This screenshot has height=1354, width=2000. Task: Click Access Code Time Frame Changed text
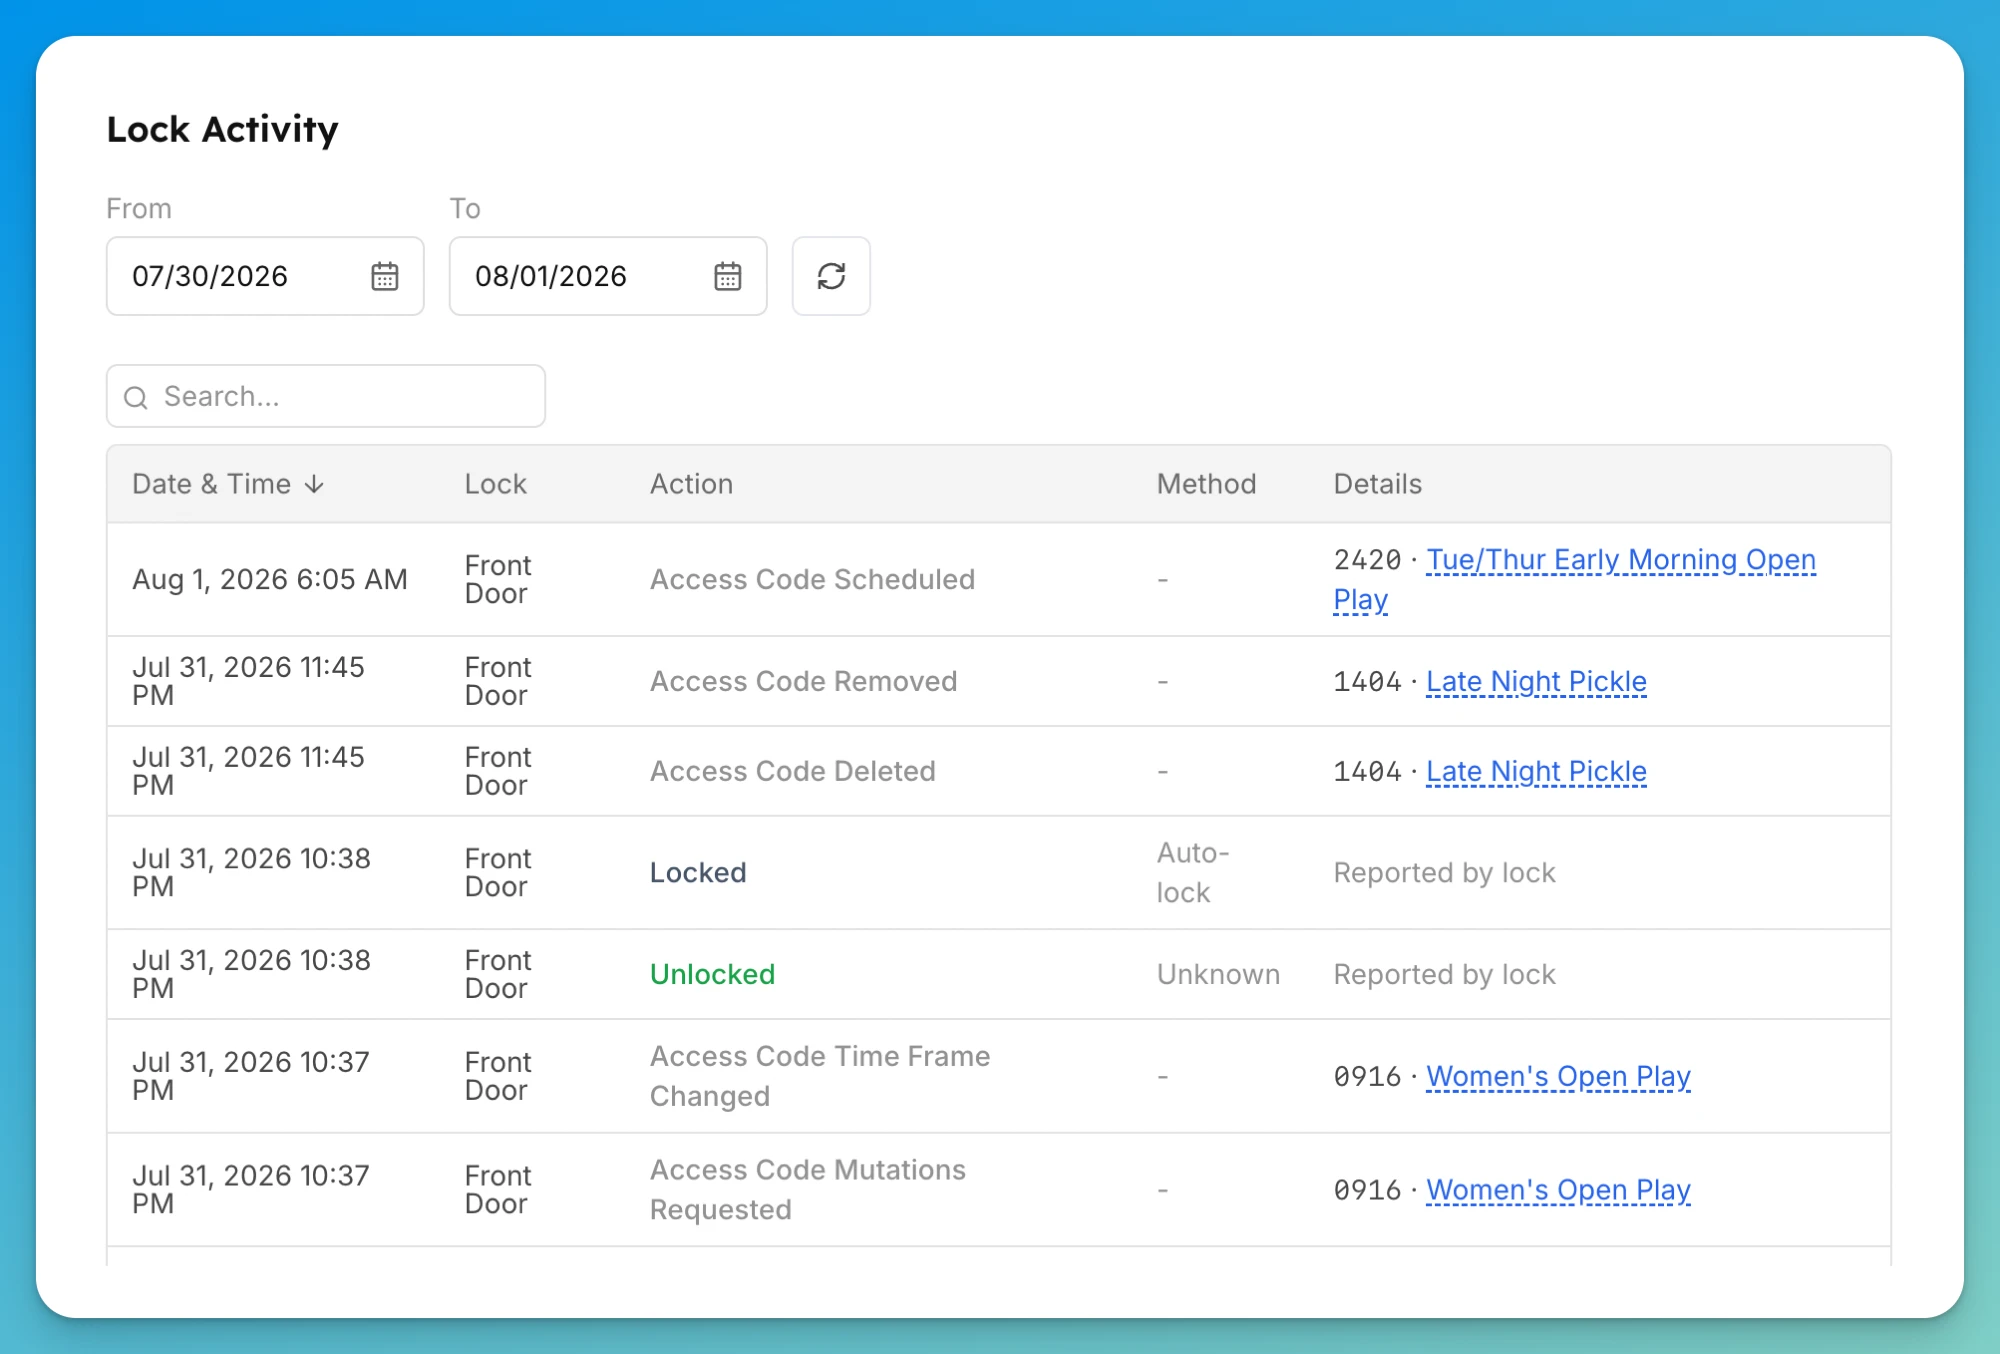coord(820,1076)
